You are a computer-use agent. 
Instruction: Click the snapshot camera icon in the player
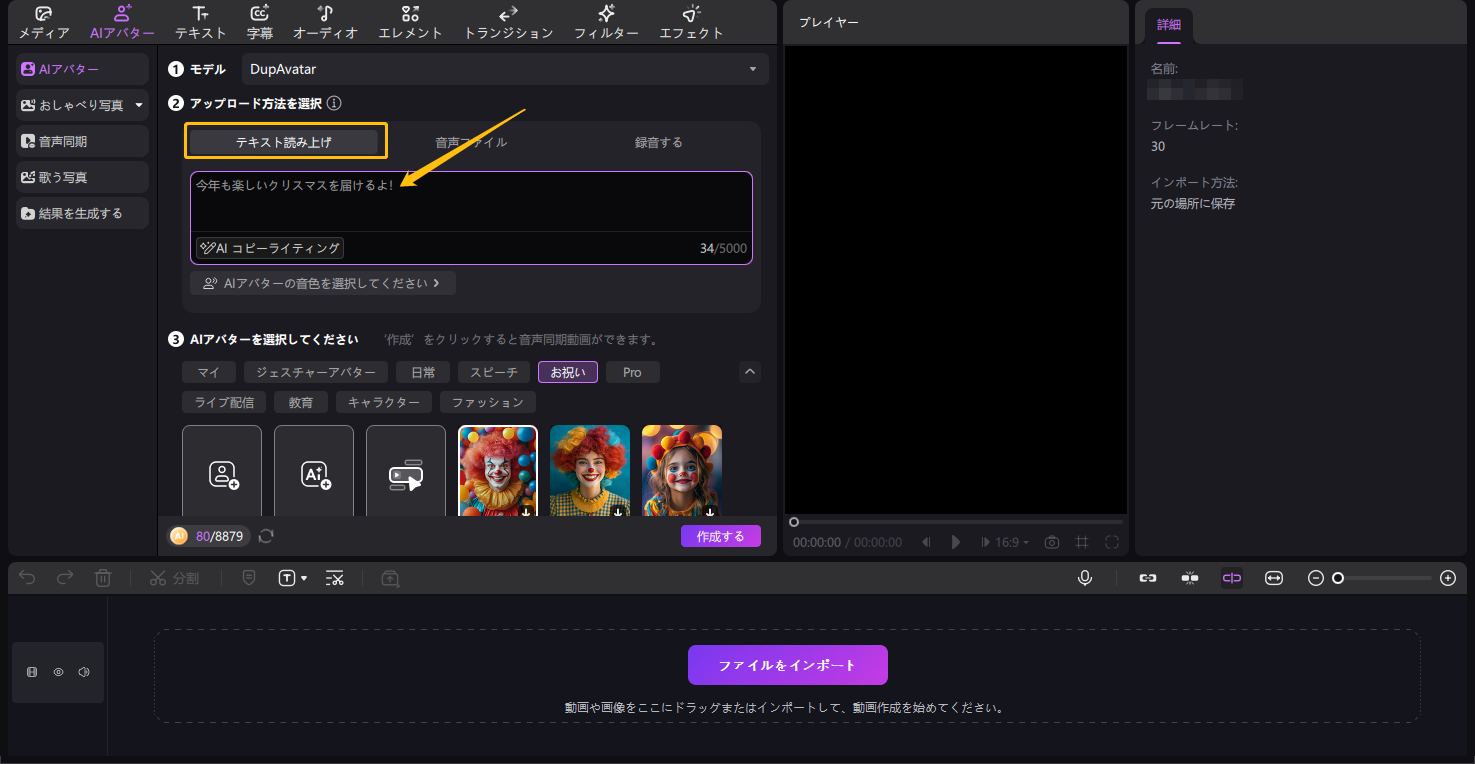pyautogui.click(x=1051, y=541)
